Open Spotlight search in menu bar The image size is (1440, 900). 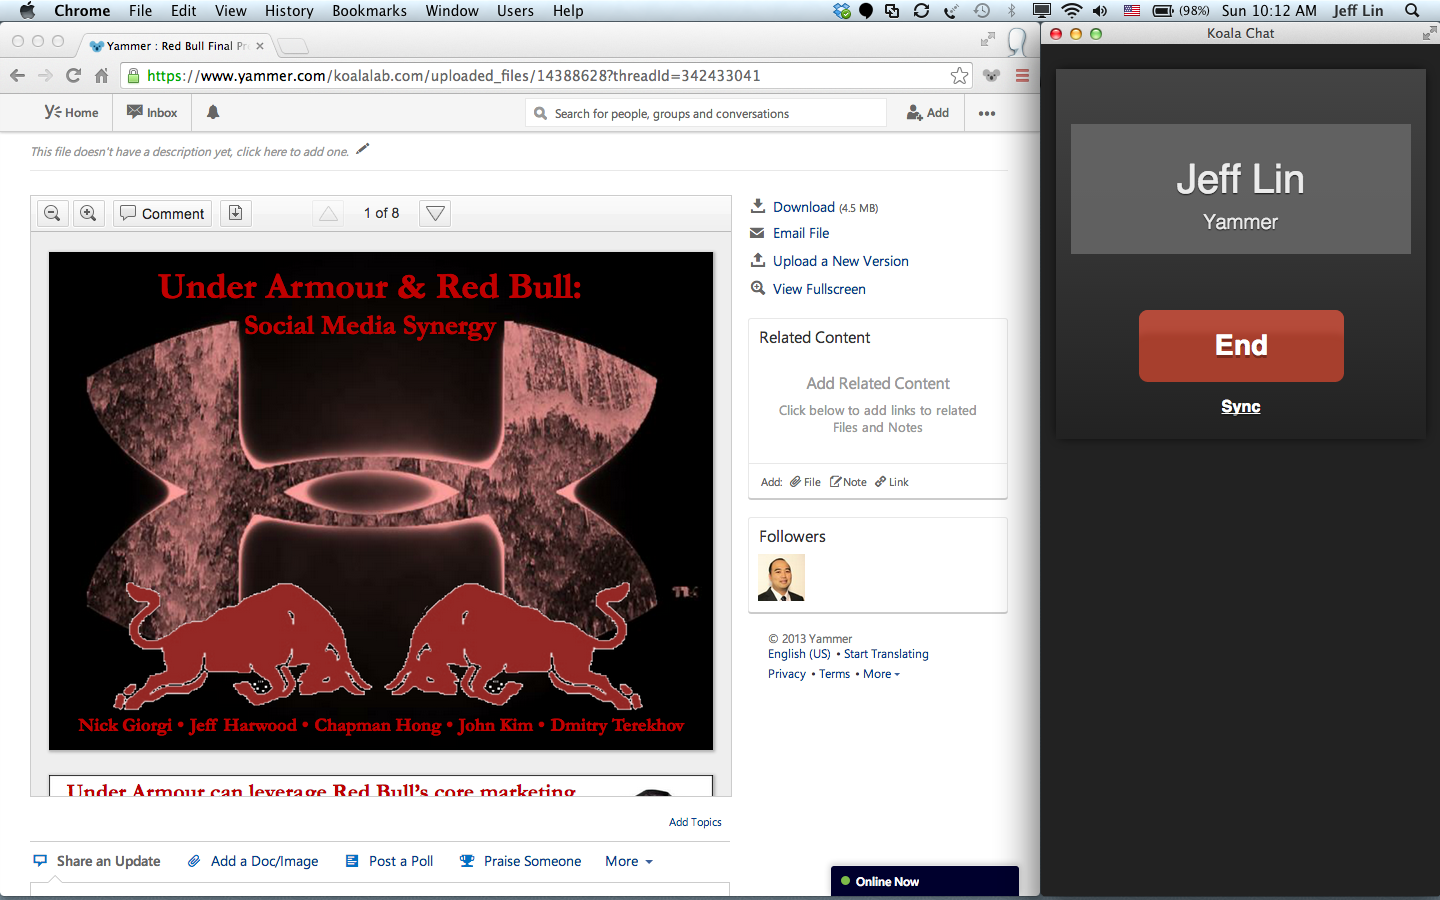(x=1412, y=10)
